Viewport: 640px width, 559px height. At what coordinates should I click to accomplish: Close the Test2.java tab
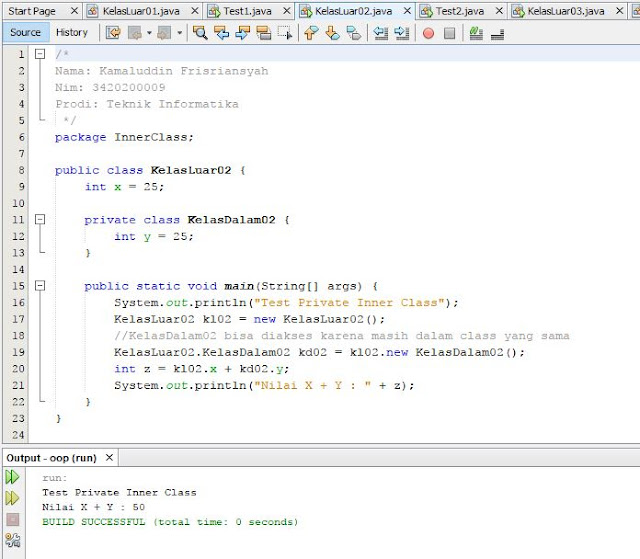click(499, 11)
